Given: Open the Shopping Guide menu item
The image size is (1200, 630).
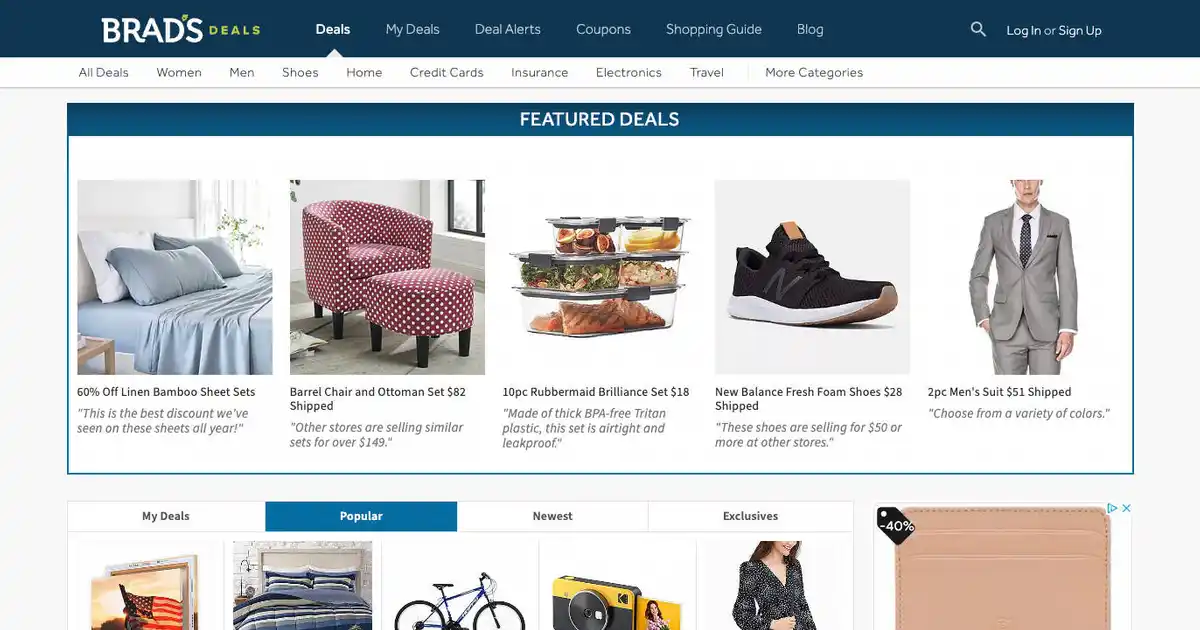Looking at the screenshot, I should pos(714,29).
